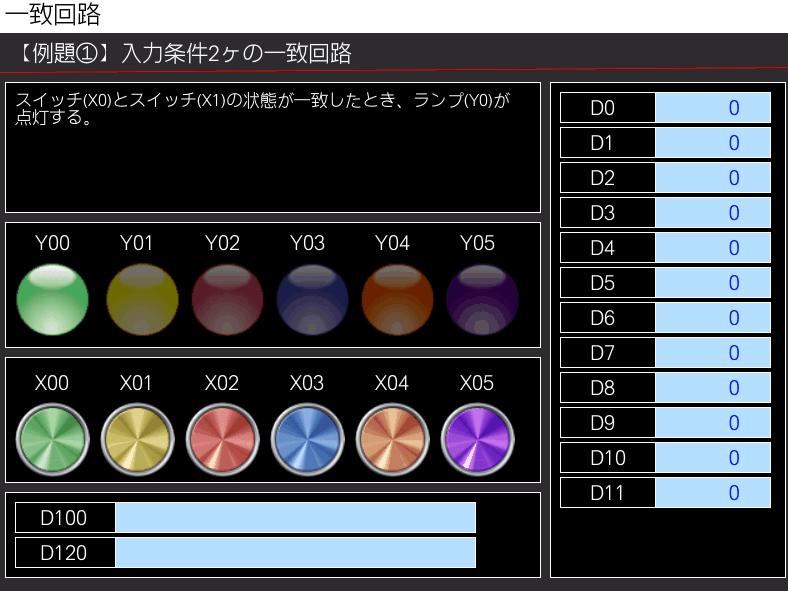Screen dimensions: 788x591
Task: Toggle the yellow X01 switch
Action: (x=137, y=440)
